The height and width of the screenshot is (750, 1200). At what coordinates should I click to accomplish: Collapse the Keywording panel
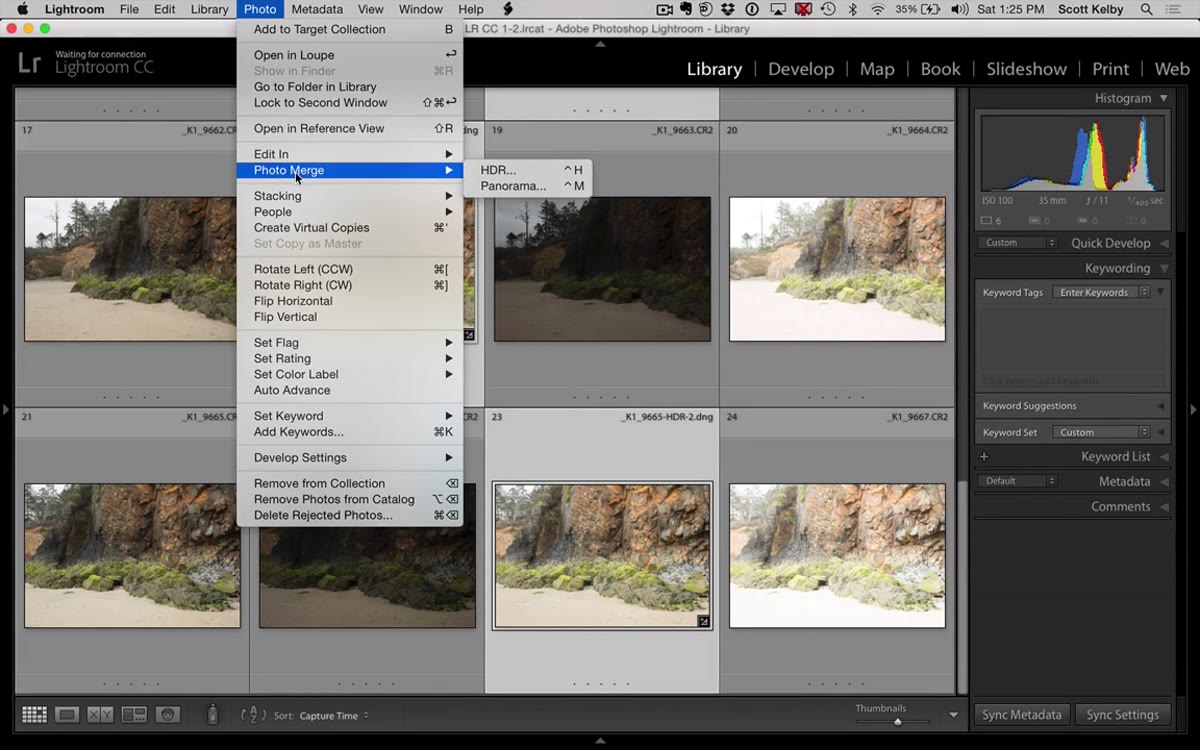(x=1164, y=268)
